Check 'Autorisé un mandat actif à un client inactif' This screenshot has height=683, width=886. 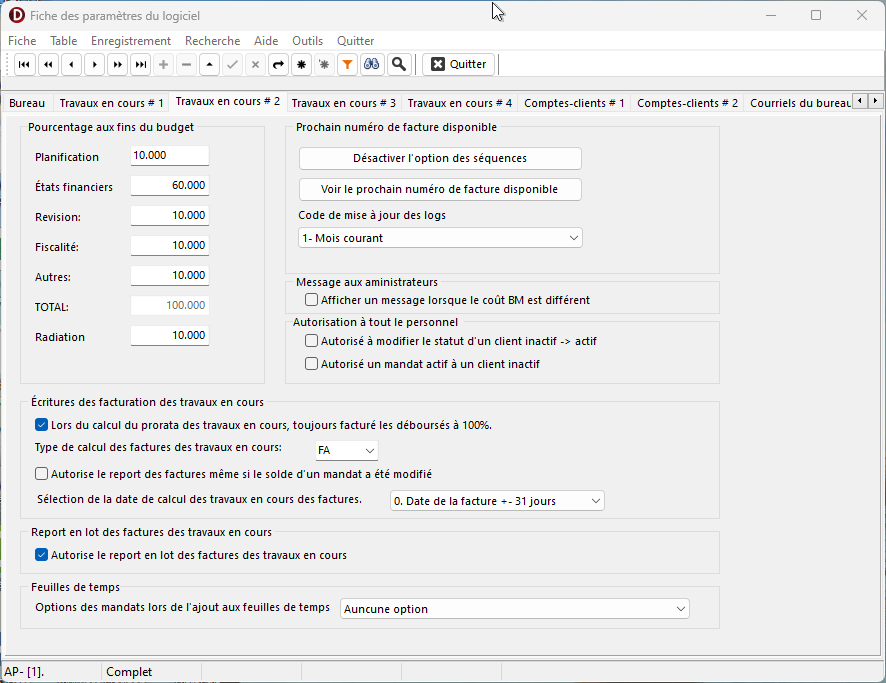click(x=311, y=364)
